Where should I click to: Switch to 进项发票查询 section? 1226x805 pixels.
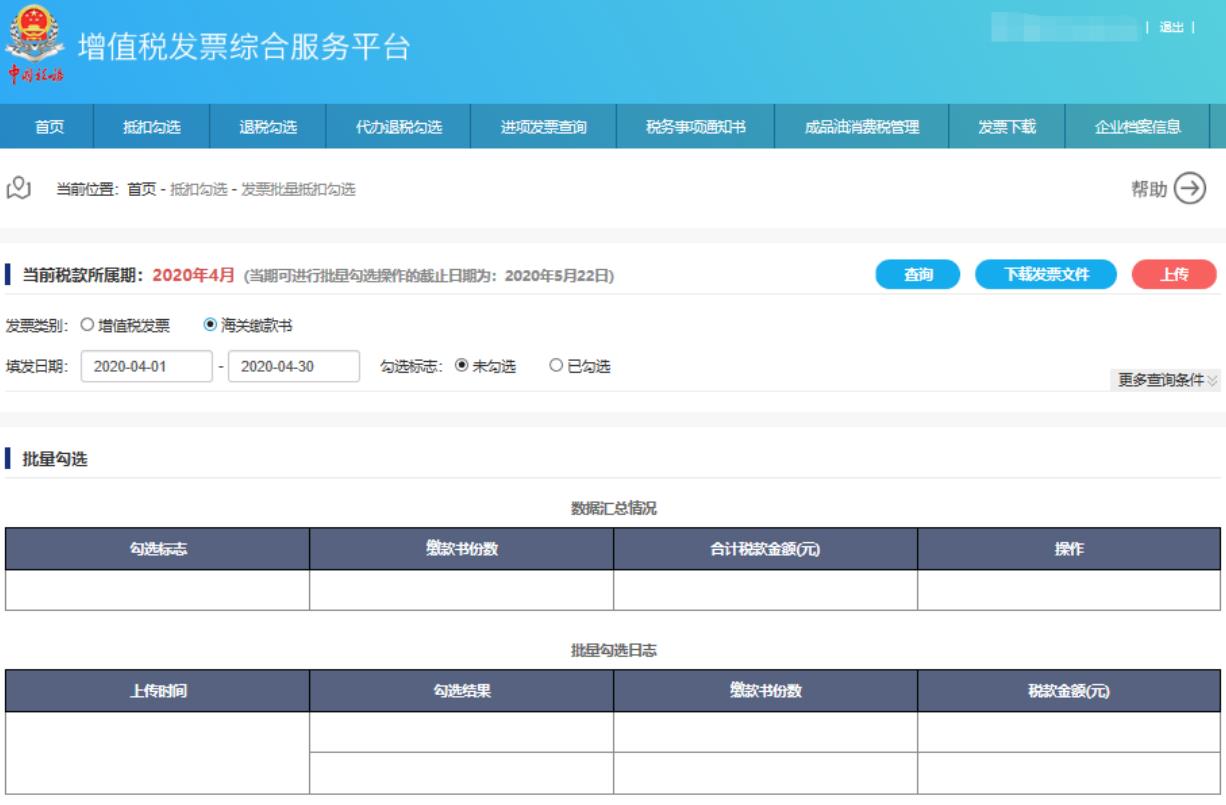click(x=544, y=126)
